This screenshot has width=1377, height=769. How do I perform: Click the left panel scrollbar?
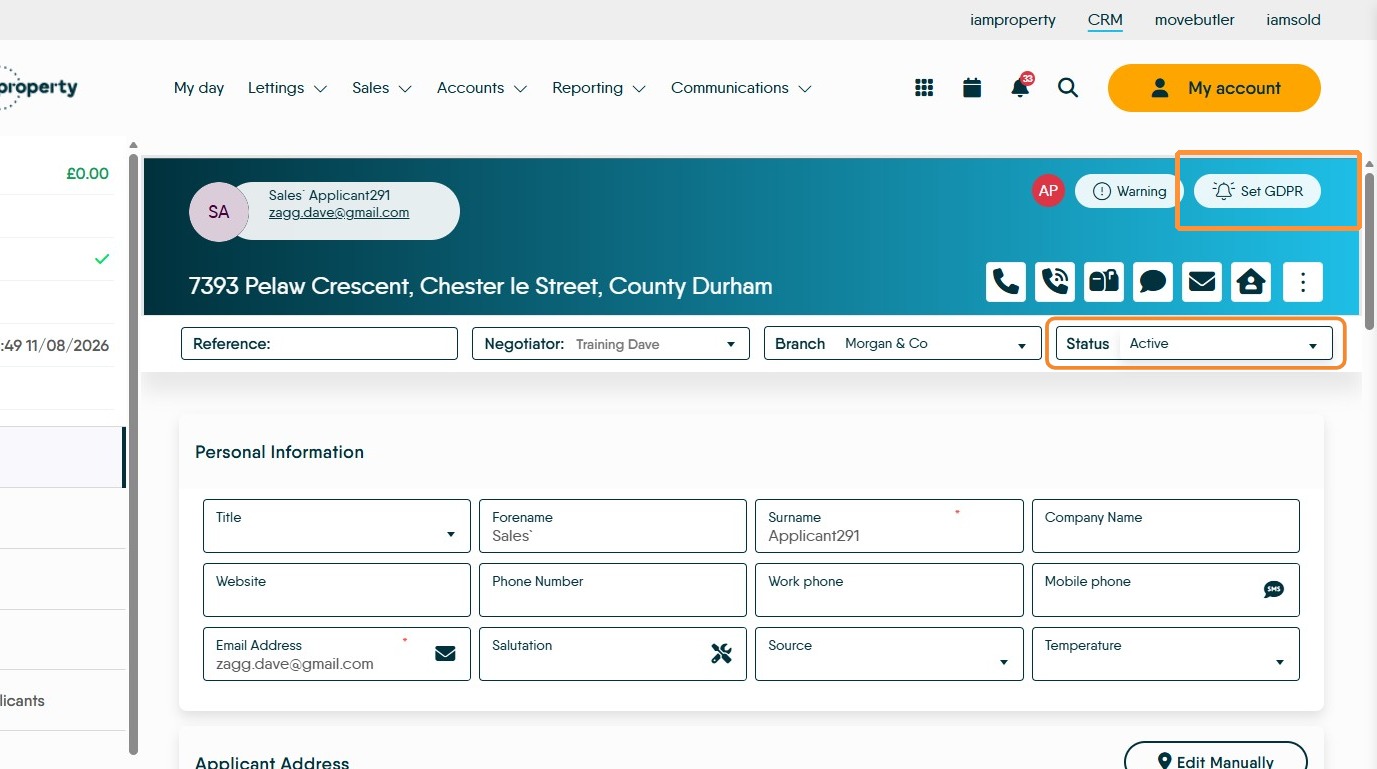tap(133, 453)
